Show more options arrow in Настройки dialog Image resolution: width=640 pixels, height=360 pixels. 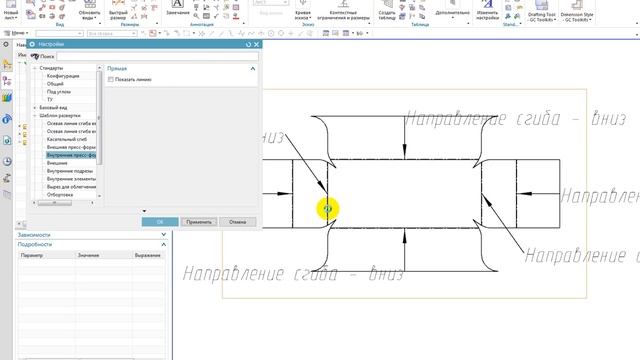tap(144, 211)
